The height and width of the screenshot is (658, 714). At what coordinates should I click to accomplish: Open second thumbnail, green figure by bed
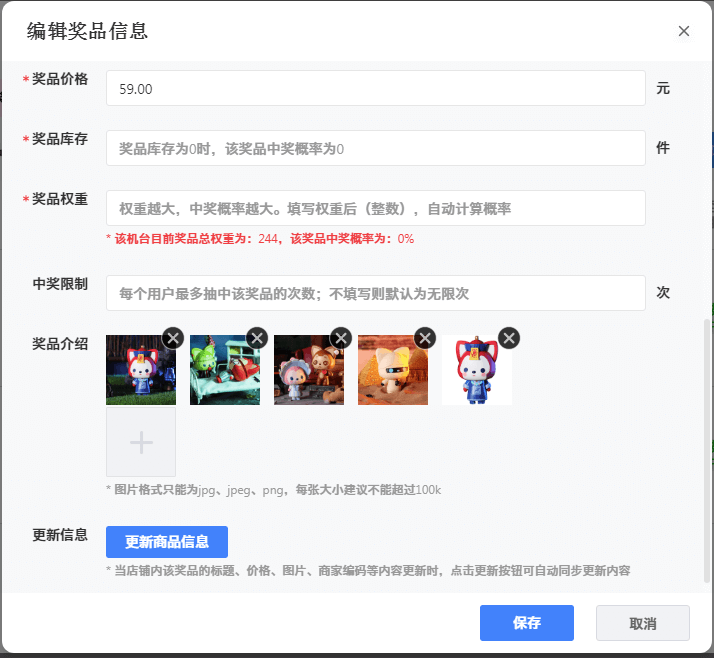(x=225, y=370)
